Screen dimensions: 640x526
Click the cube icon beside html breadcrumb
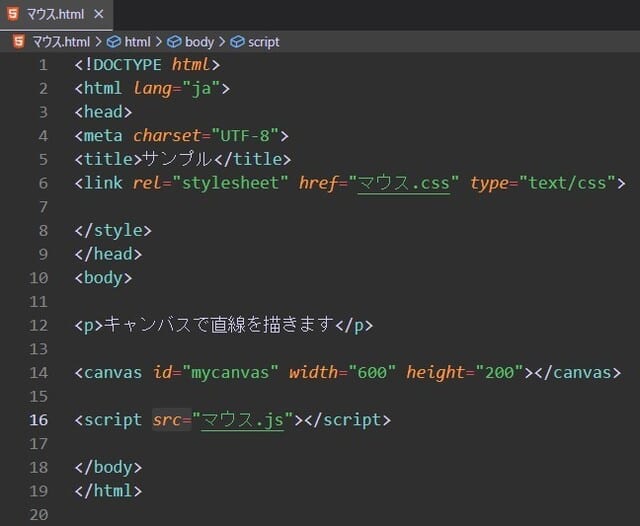pos(113,42)
